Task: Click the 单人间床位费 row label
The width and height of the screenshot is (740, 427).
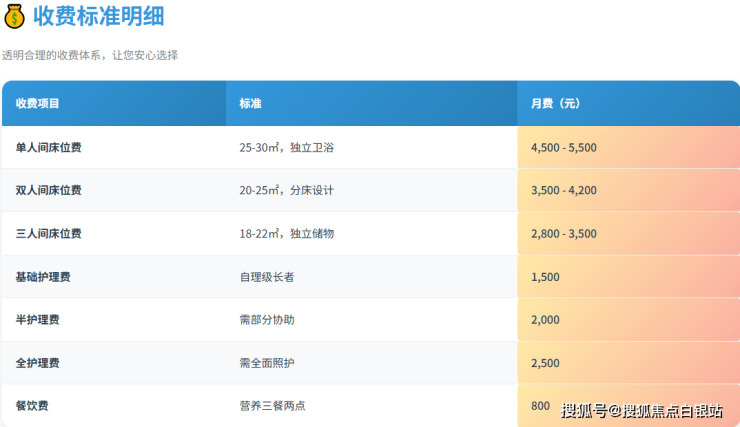Action: (x=48, y=147)
